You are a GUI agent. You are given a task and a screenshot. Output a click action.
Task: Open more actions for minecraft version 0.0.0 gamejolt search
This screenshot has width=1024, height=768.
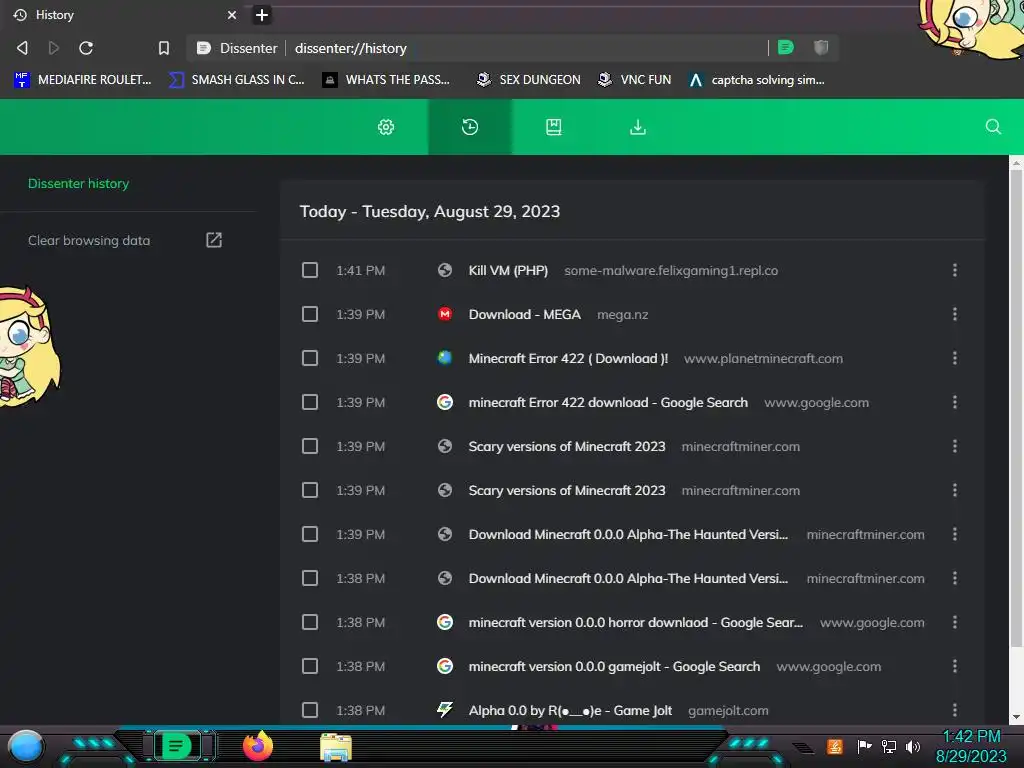[x=955, y=666]
